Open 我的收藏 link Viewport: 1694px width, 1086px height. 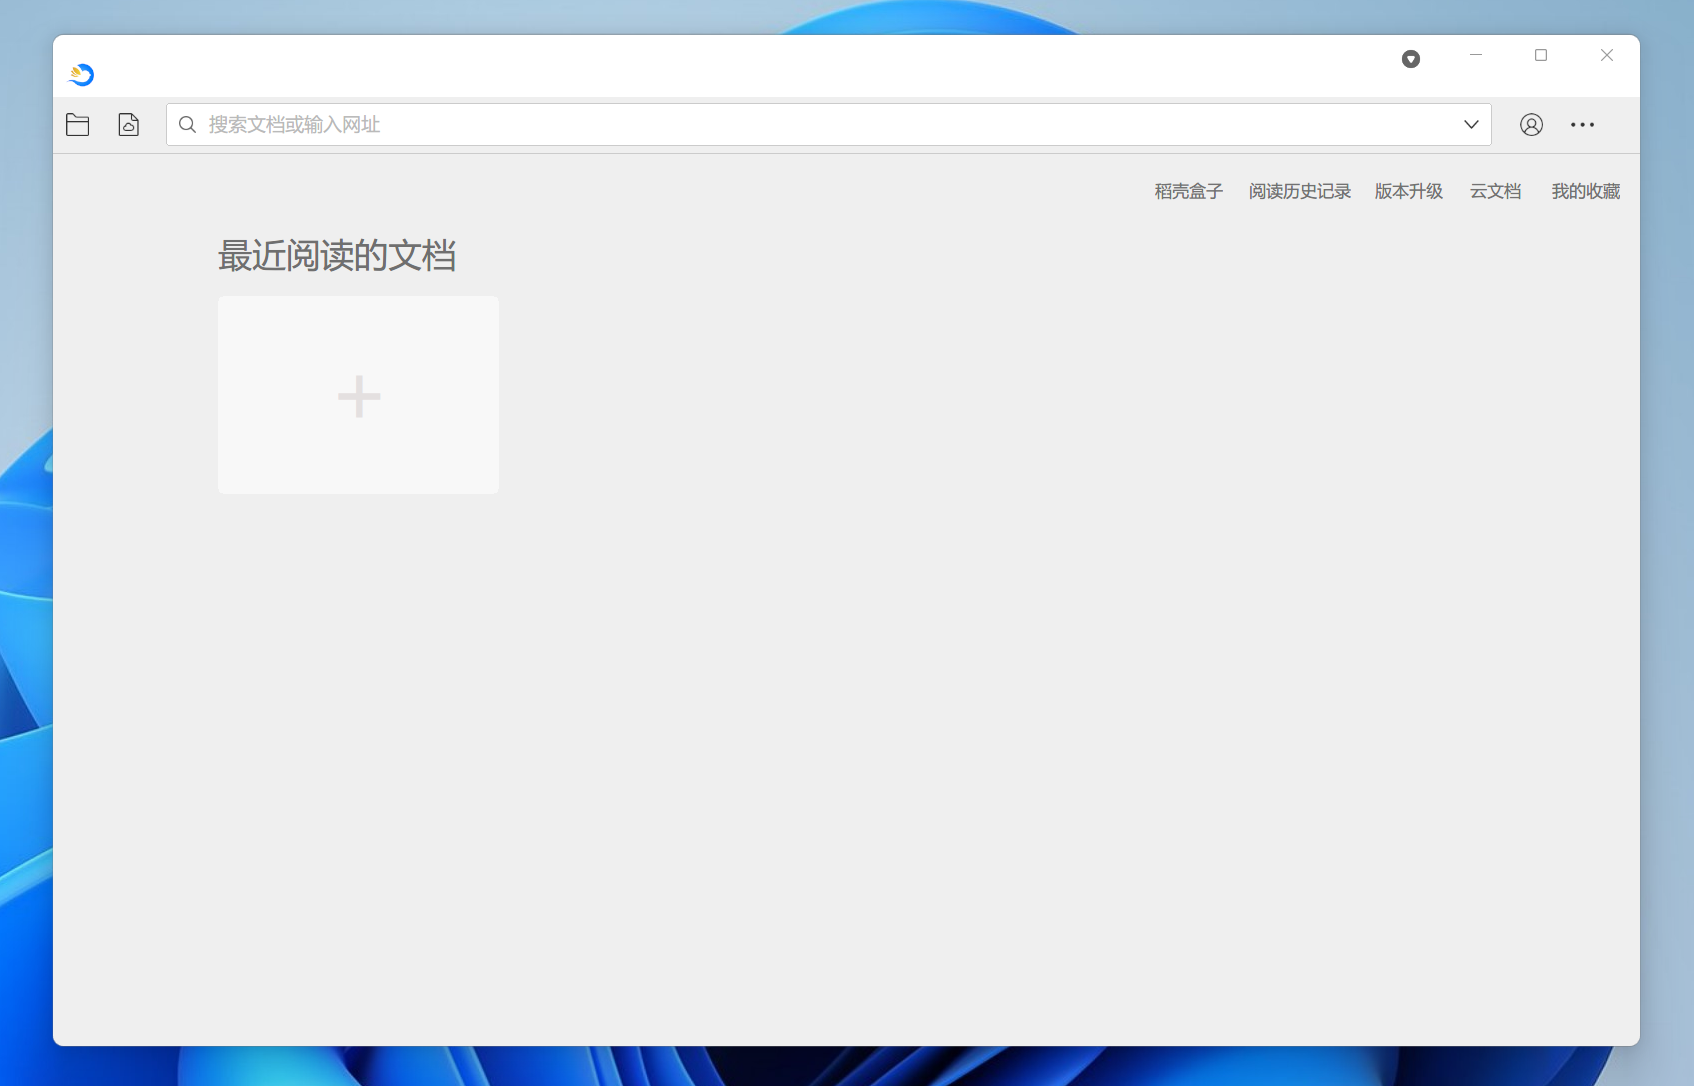(x=1585, y=191)
